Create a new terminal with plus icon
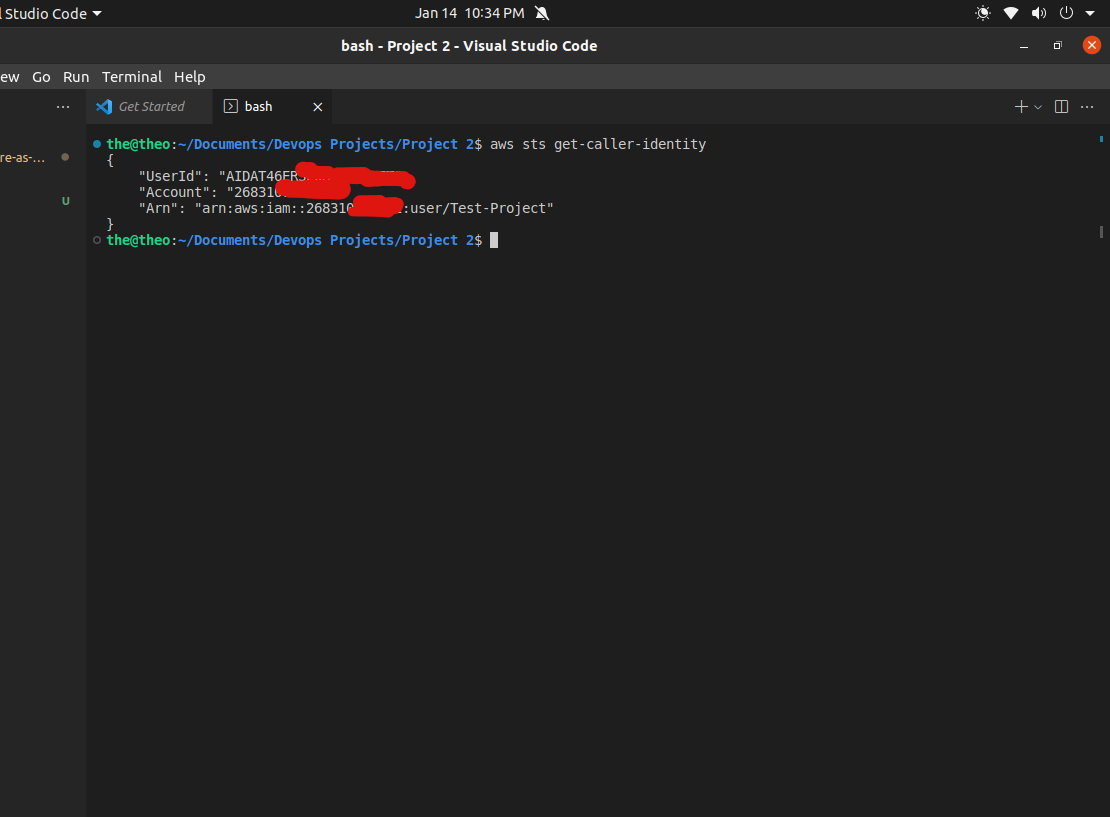The width and height of the screenshot is (1110, 817). (x=1020, y=107)
